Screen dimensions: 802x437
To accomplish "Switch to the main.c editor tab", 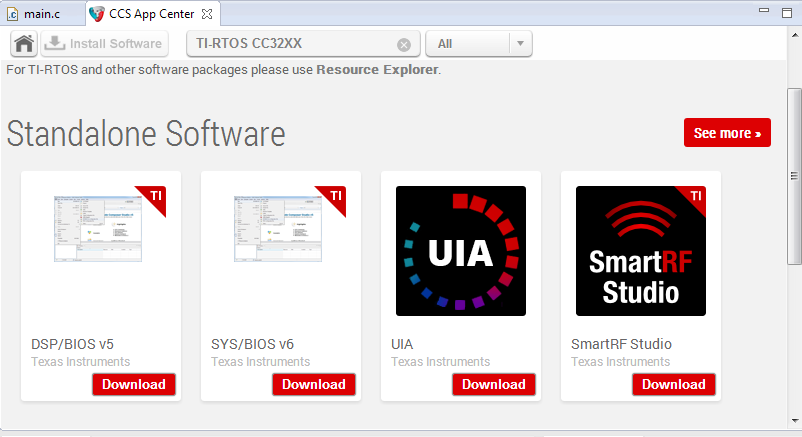I will coord(42,14).
